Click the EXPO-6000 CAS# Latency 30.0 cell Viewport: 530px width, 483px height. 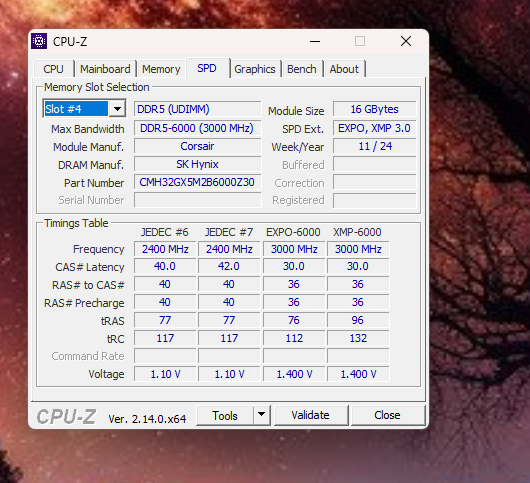pos(294,266)
